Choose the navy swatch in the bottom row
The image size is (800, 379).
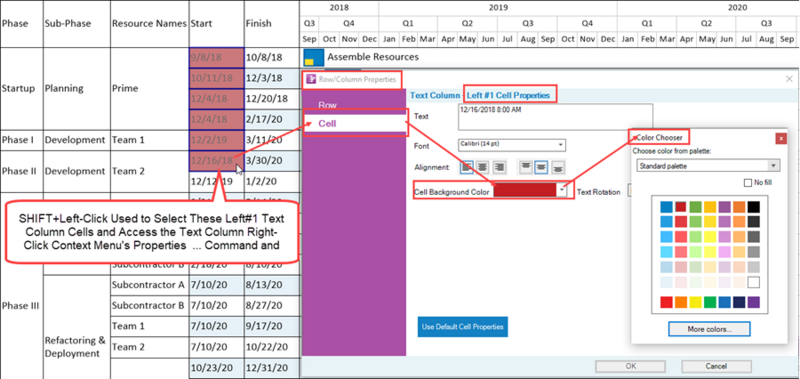point(739,302)
